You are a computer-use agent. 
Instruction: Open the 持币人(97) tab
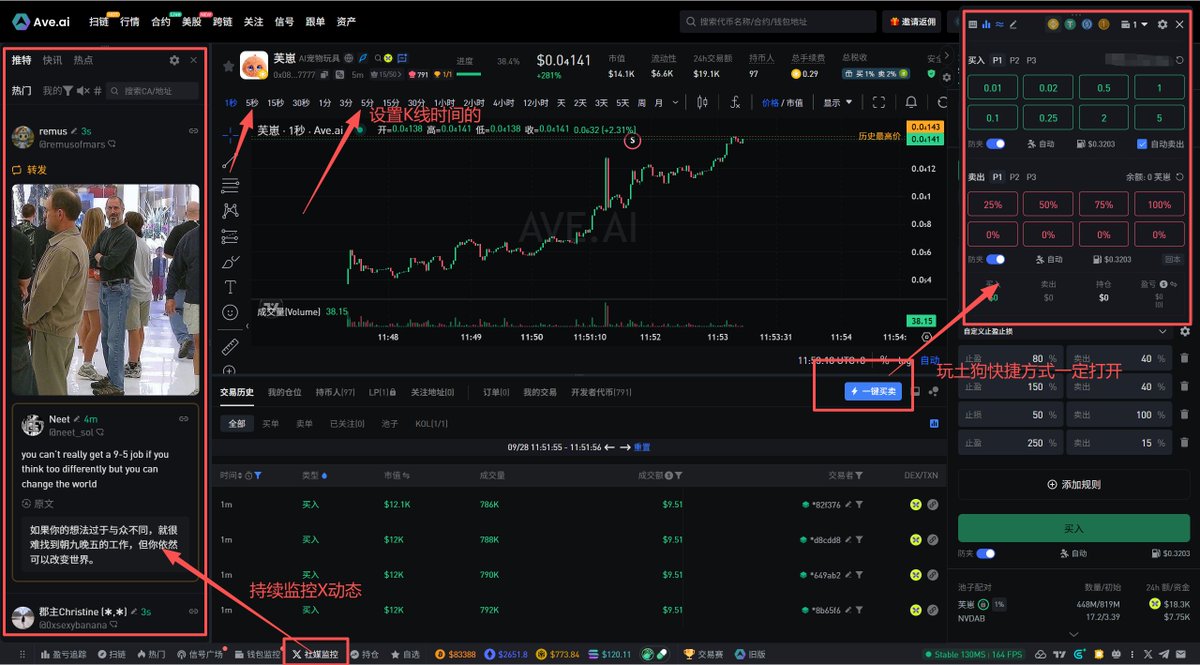(335, 392)
